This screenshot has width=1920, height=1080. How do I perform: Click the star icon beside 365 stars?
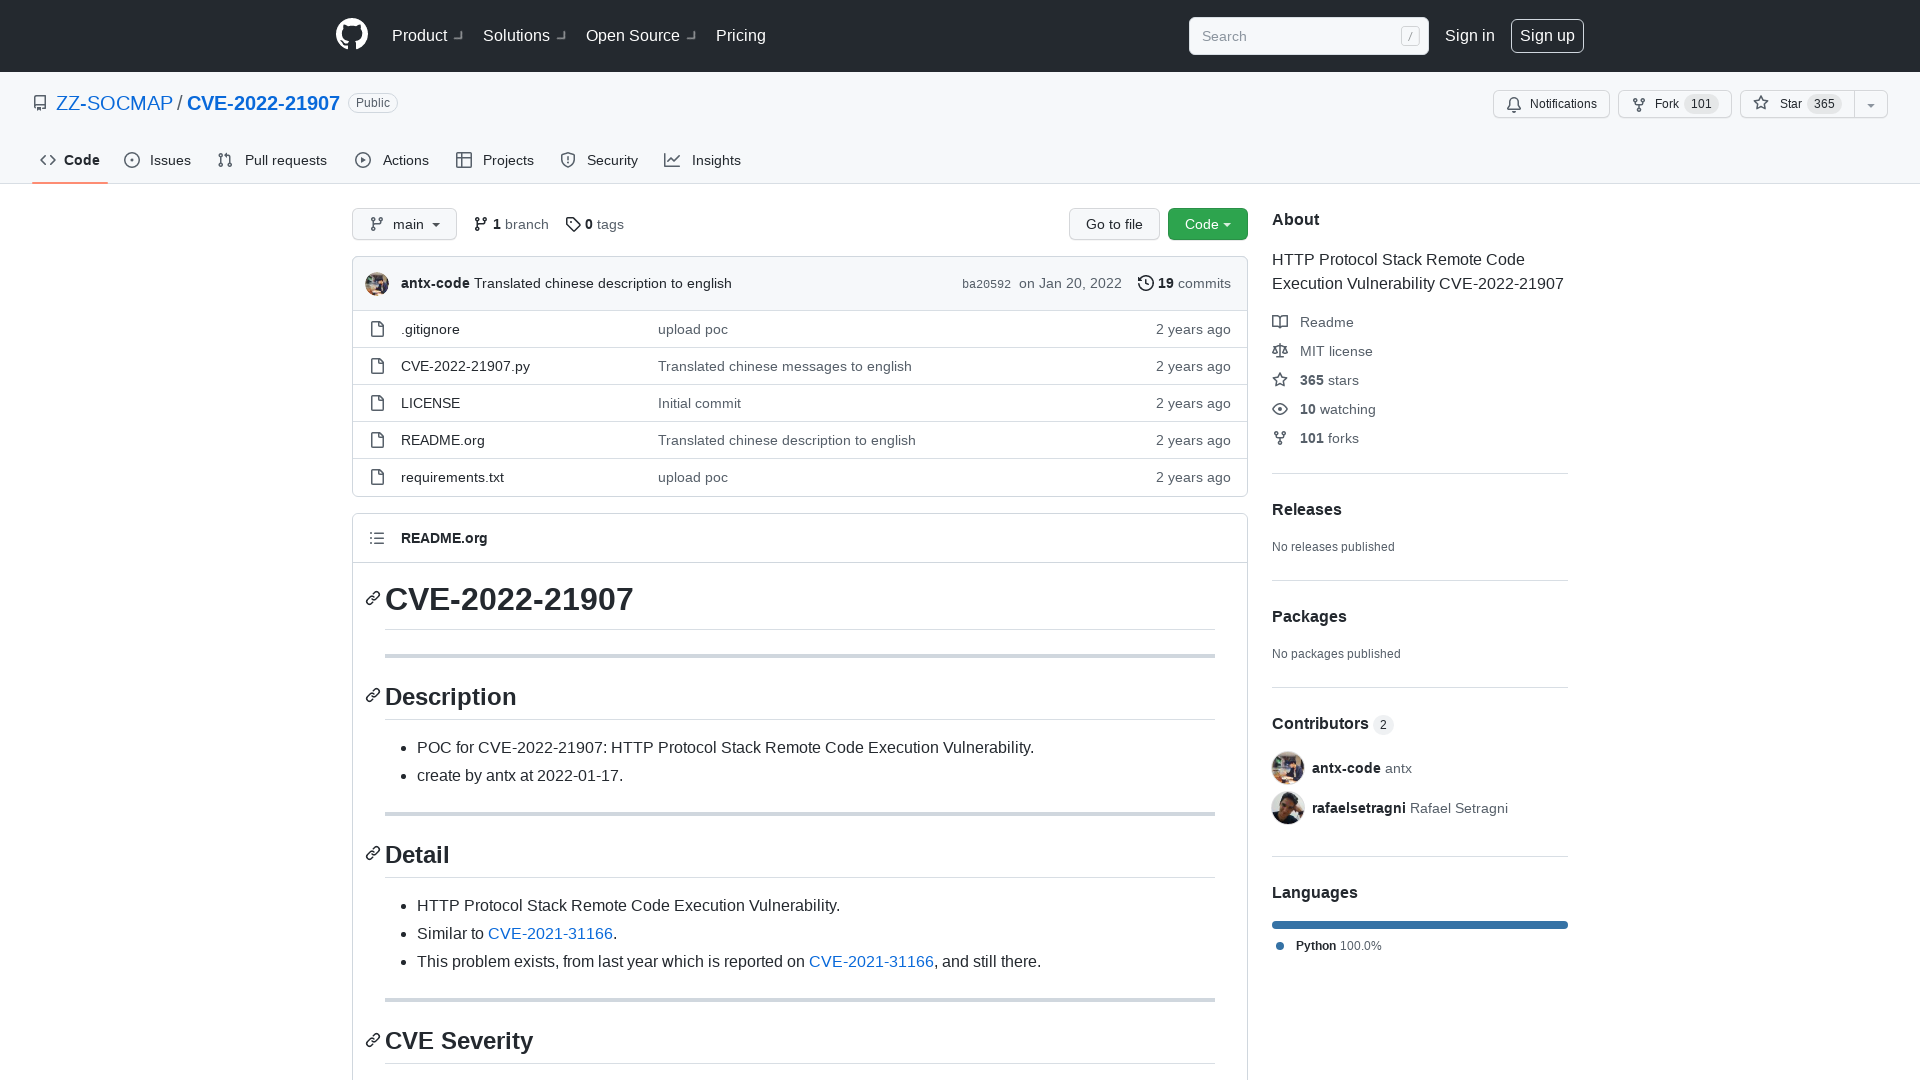(1280, 380)
